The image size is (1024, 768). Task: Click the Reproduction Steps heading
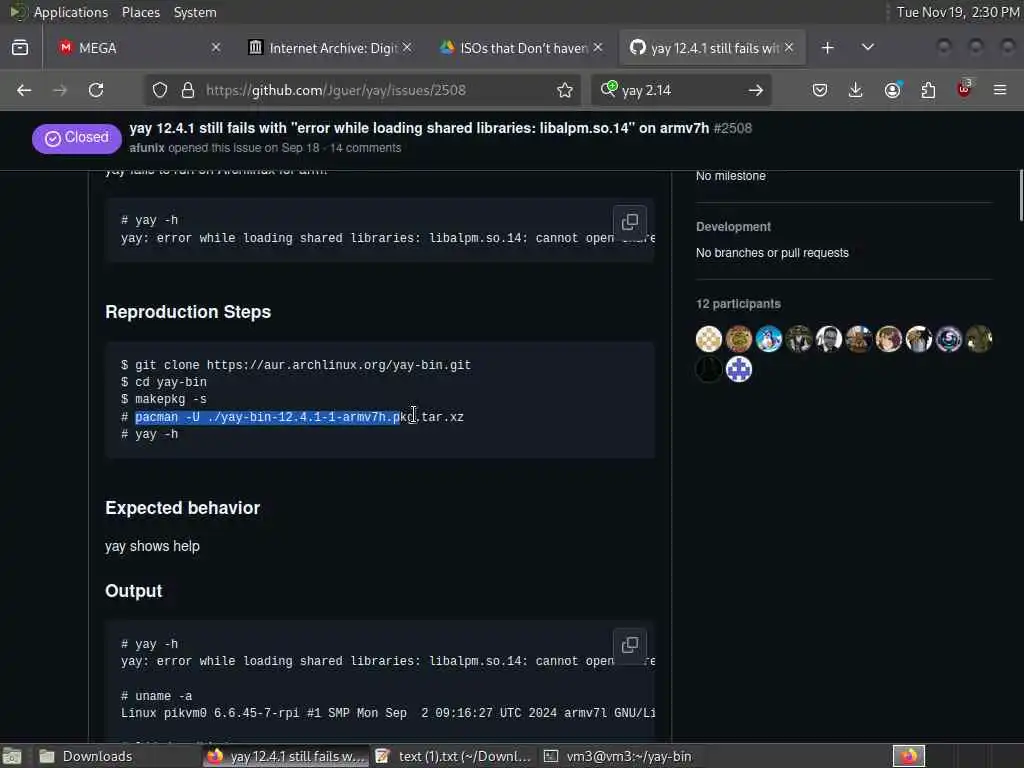tap(188, 312)
